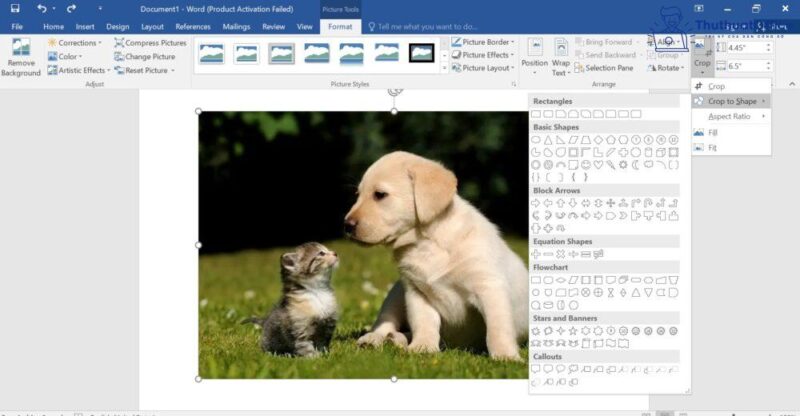
Task: Click Reset Picture
Action: tap(145, 70)
